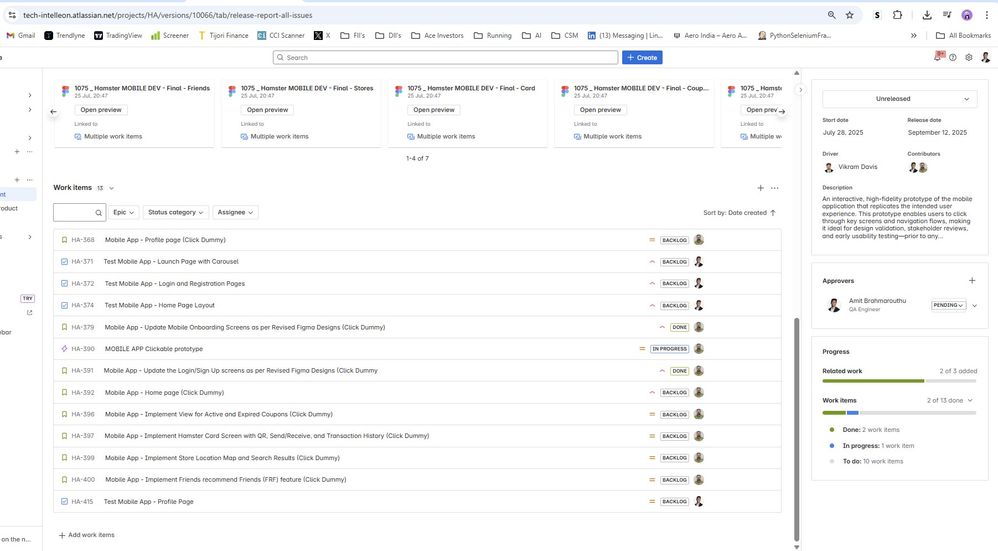
Task: Click the external link icon in the sidebar
Action: point(29,312)
